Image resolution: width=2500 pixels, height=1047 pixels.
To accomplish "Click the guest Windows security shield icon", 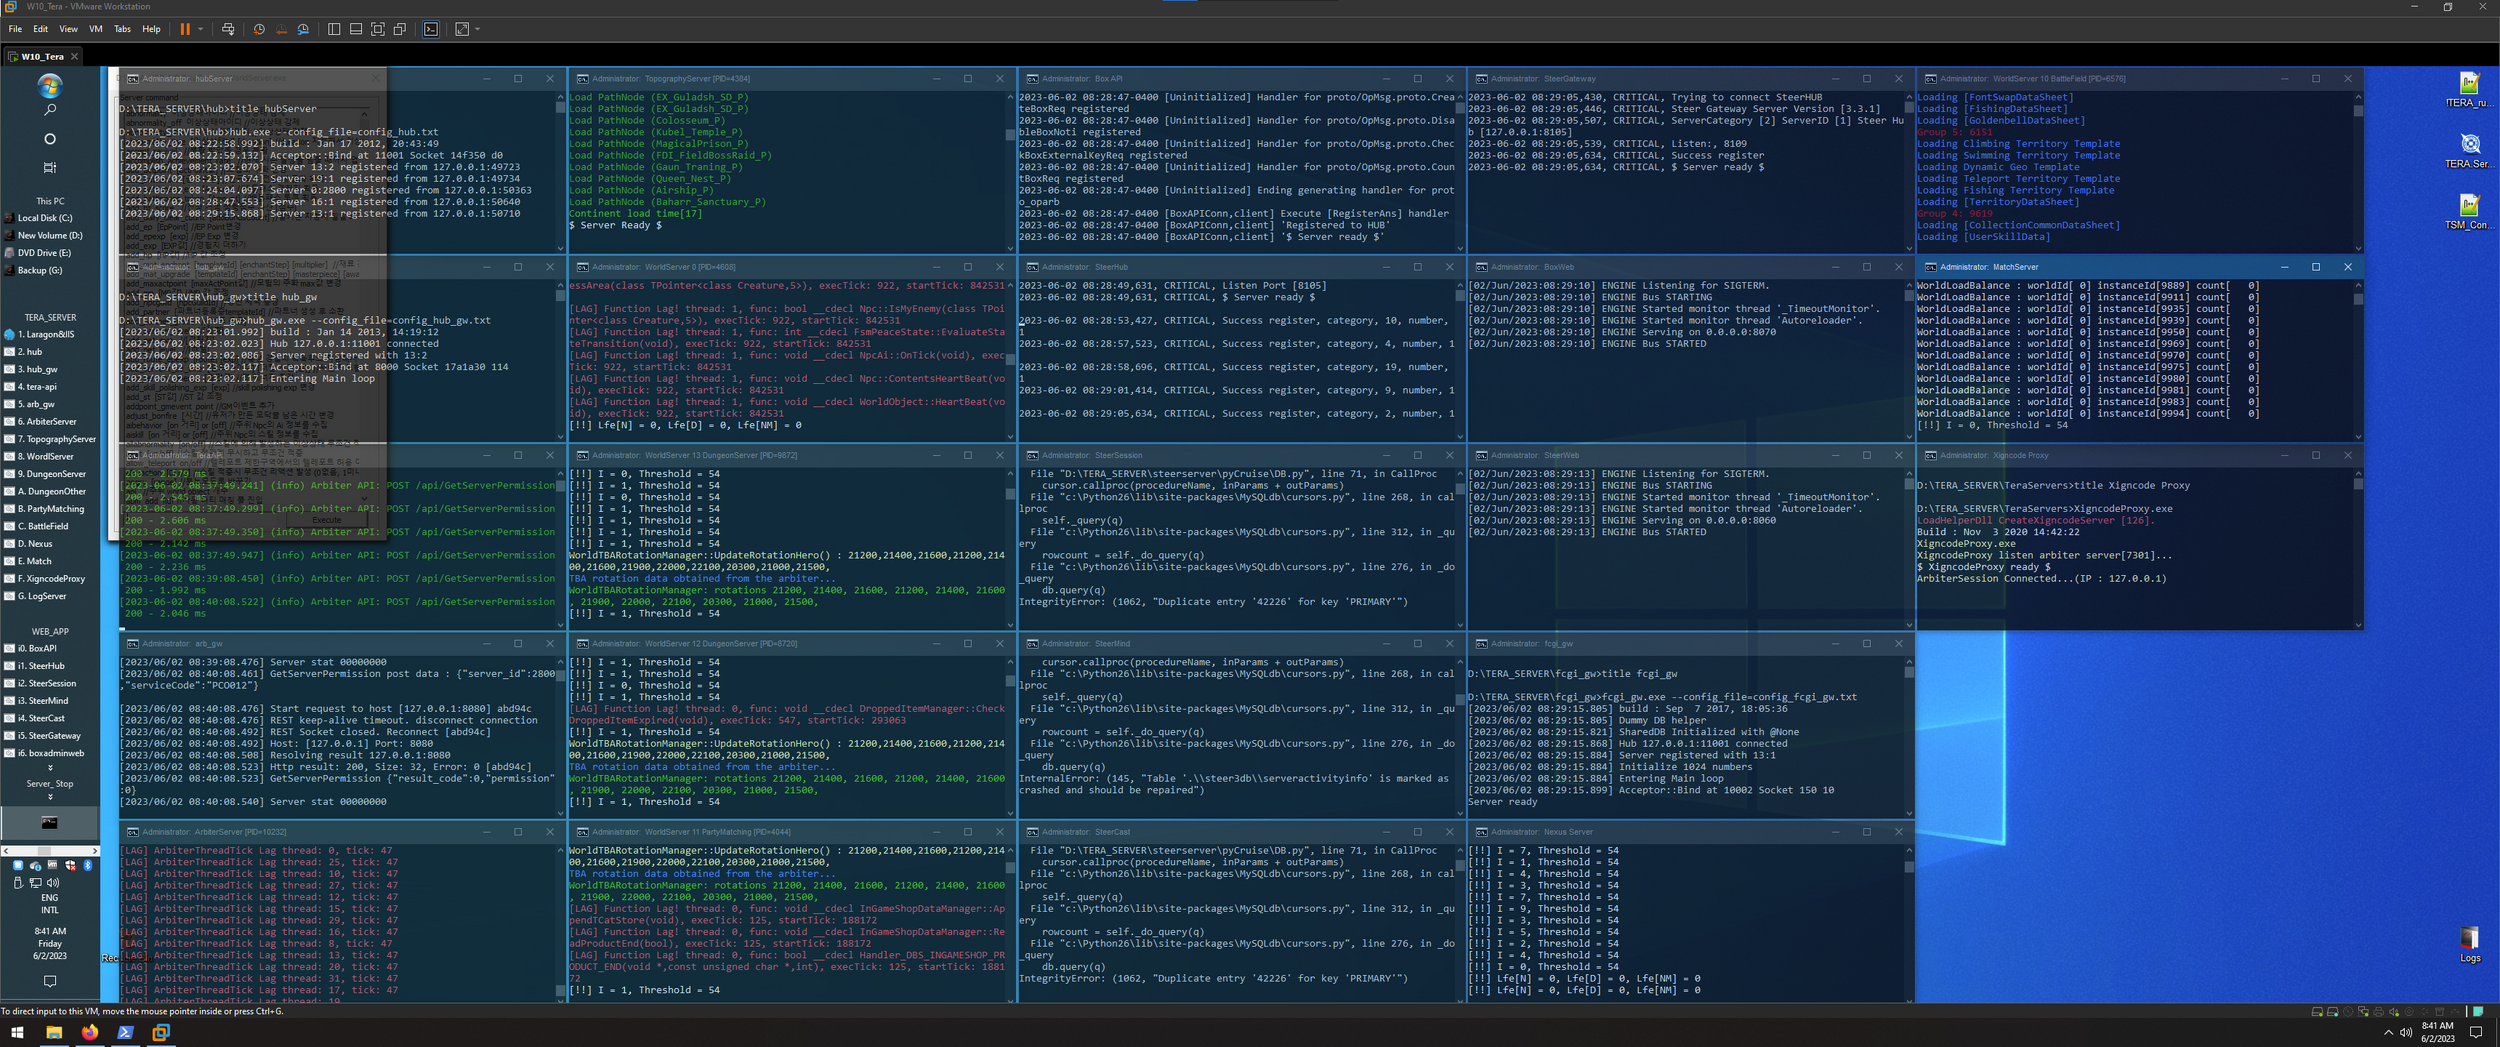I will point(70,866).
